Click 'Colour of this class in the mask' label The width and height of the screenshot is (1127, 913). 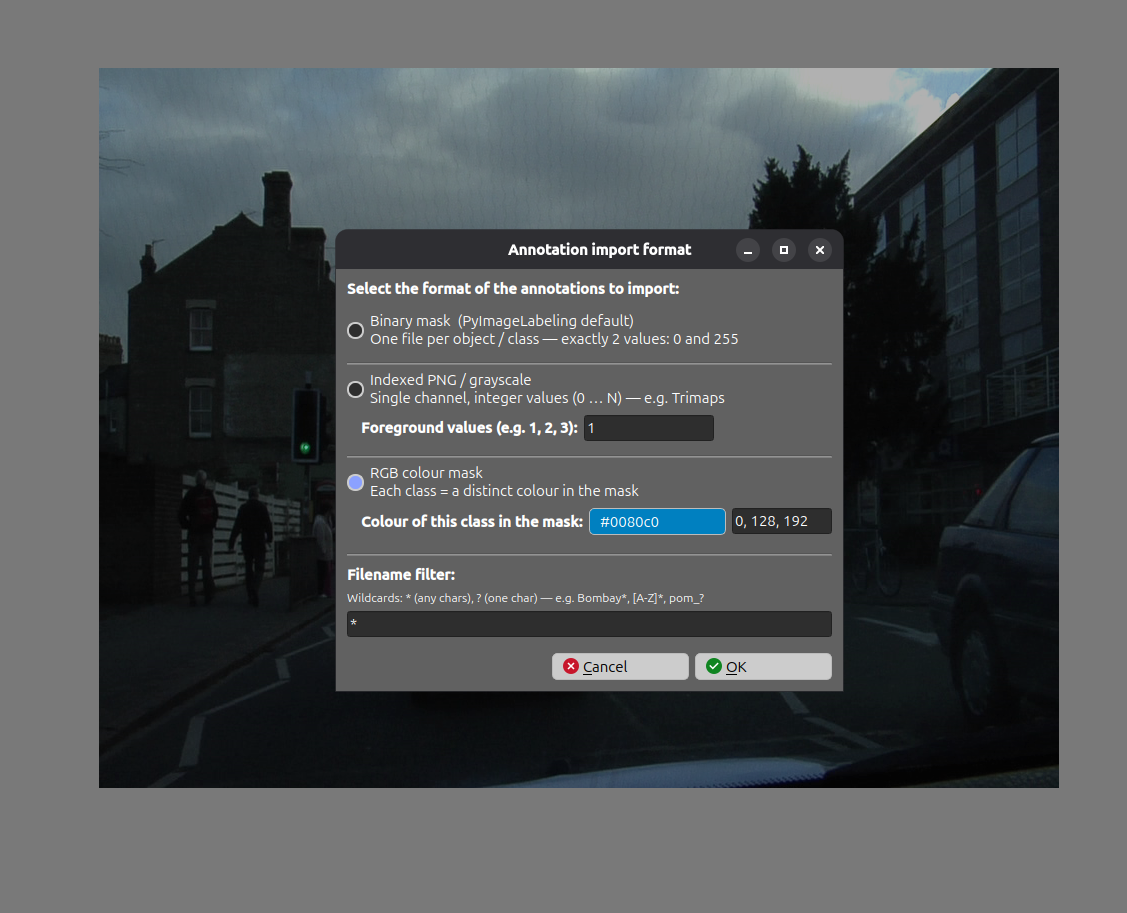click(x=472, y=521)
